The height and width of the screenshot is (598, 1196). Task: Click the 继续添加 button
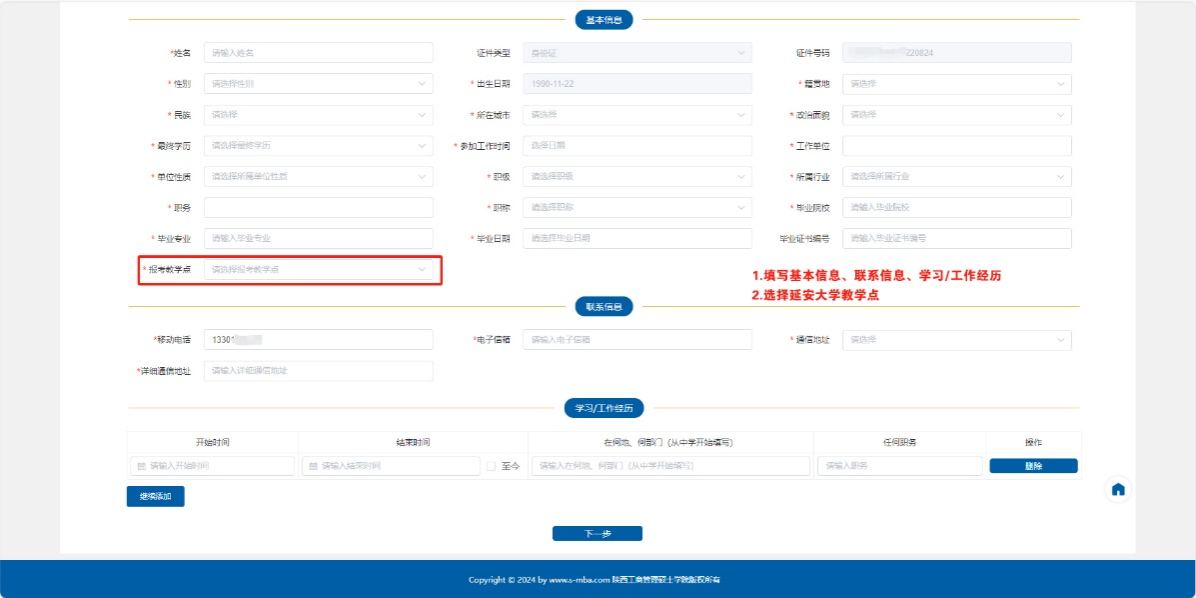(155, 496)
